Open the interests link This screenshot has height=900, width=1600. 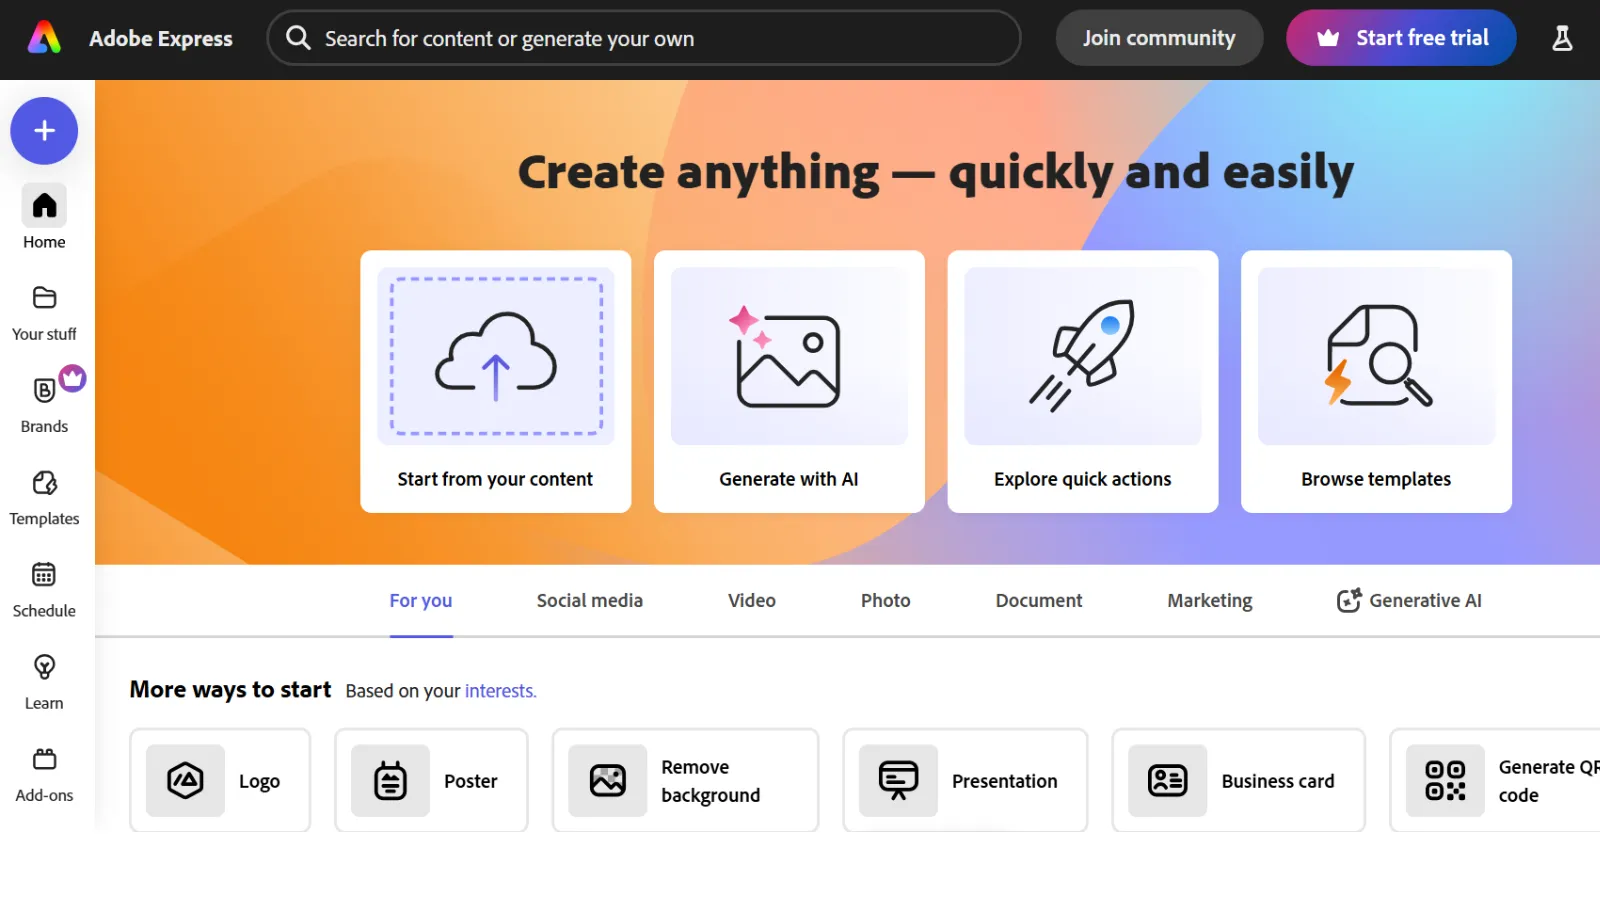point(499,690)
